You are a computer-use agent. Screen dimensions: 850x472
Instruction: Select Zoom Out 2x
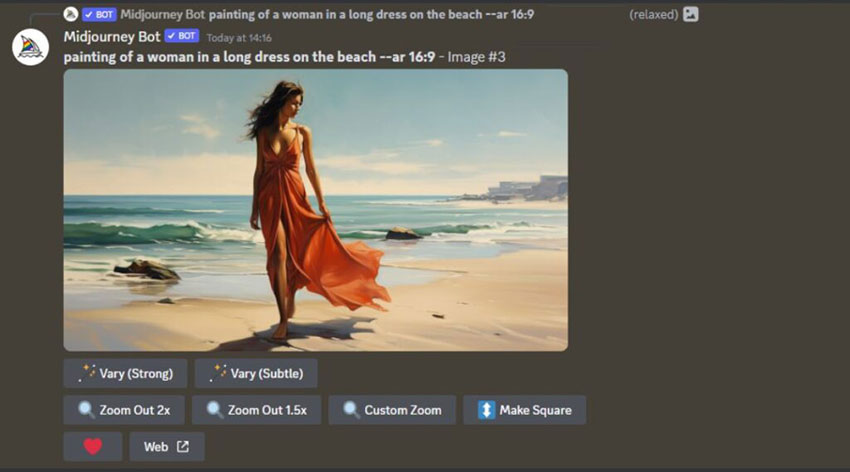click(x=123, y=410)
